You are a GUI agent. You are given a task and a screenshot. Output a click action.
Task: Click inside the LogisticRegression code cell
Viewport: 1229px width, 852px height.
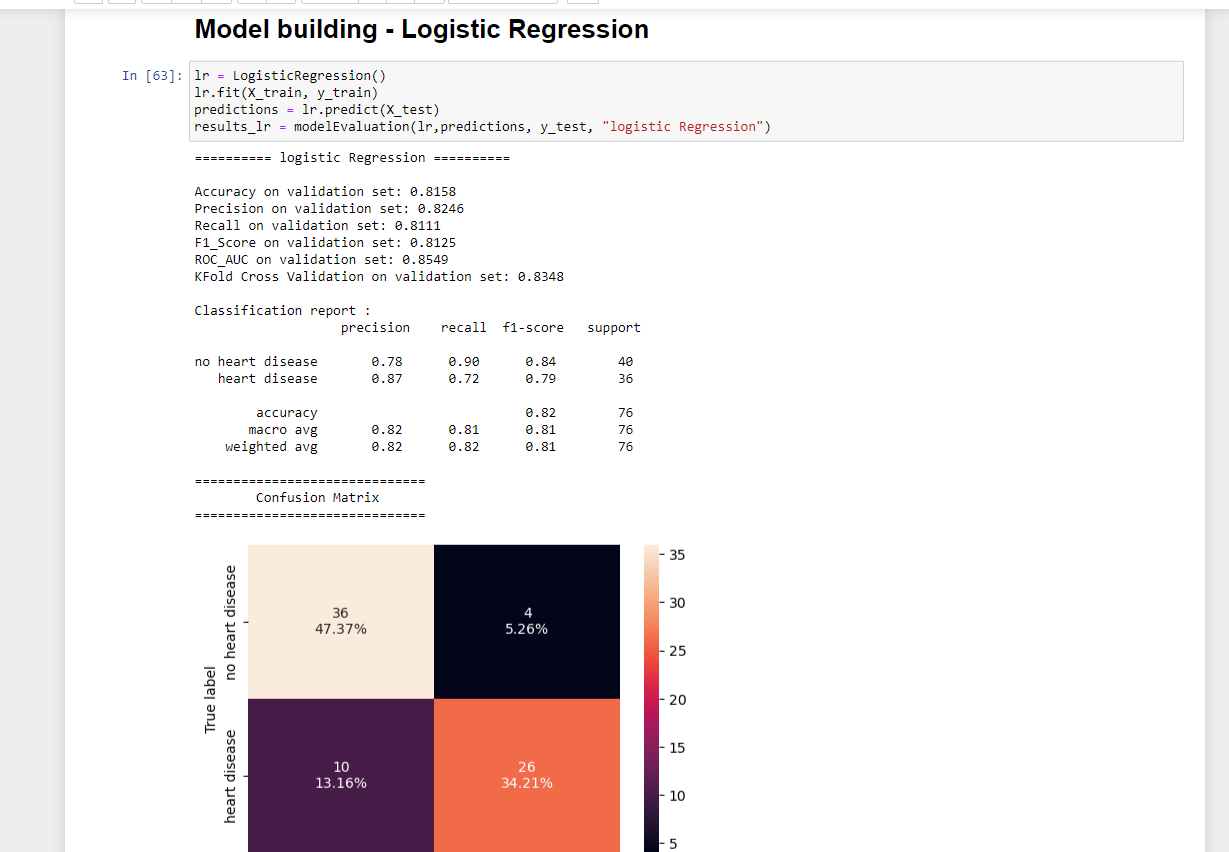point(450,100)
